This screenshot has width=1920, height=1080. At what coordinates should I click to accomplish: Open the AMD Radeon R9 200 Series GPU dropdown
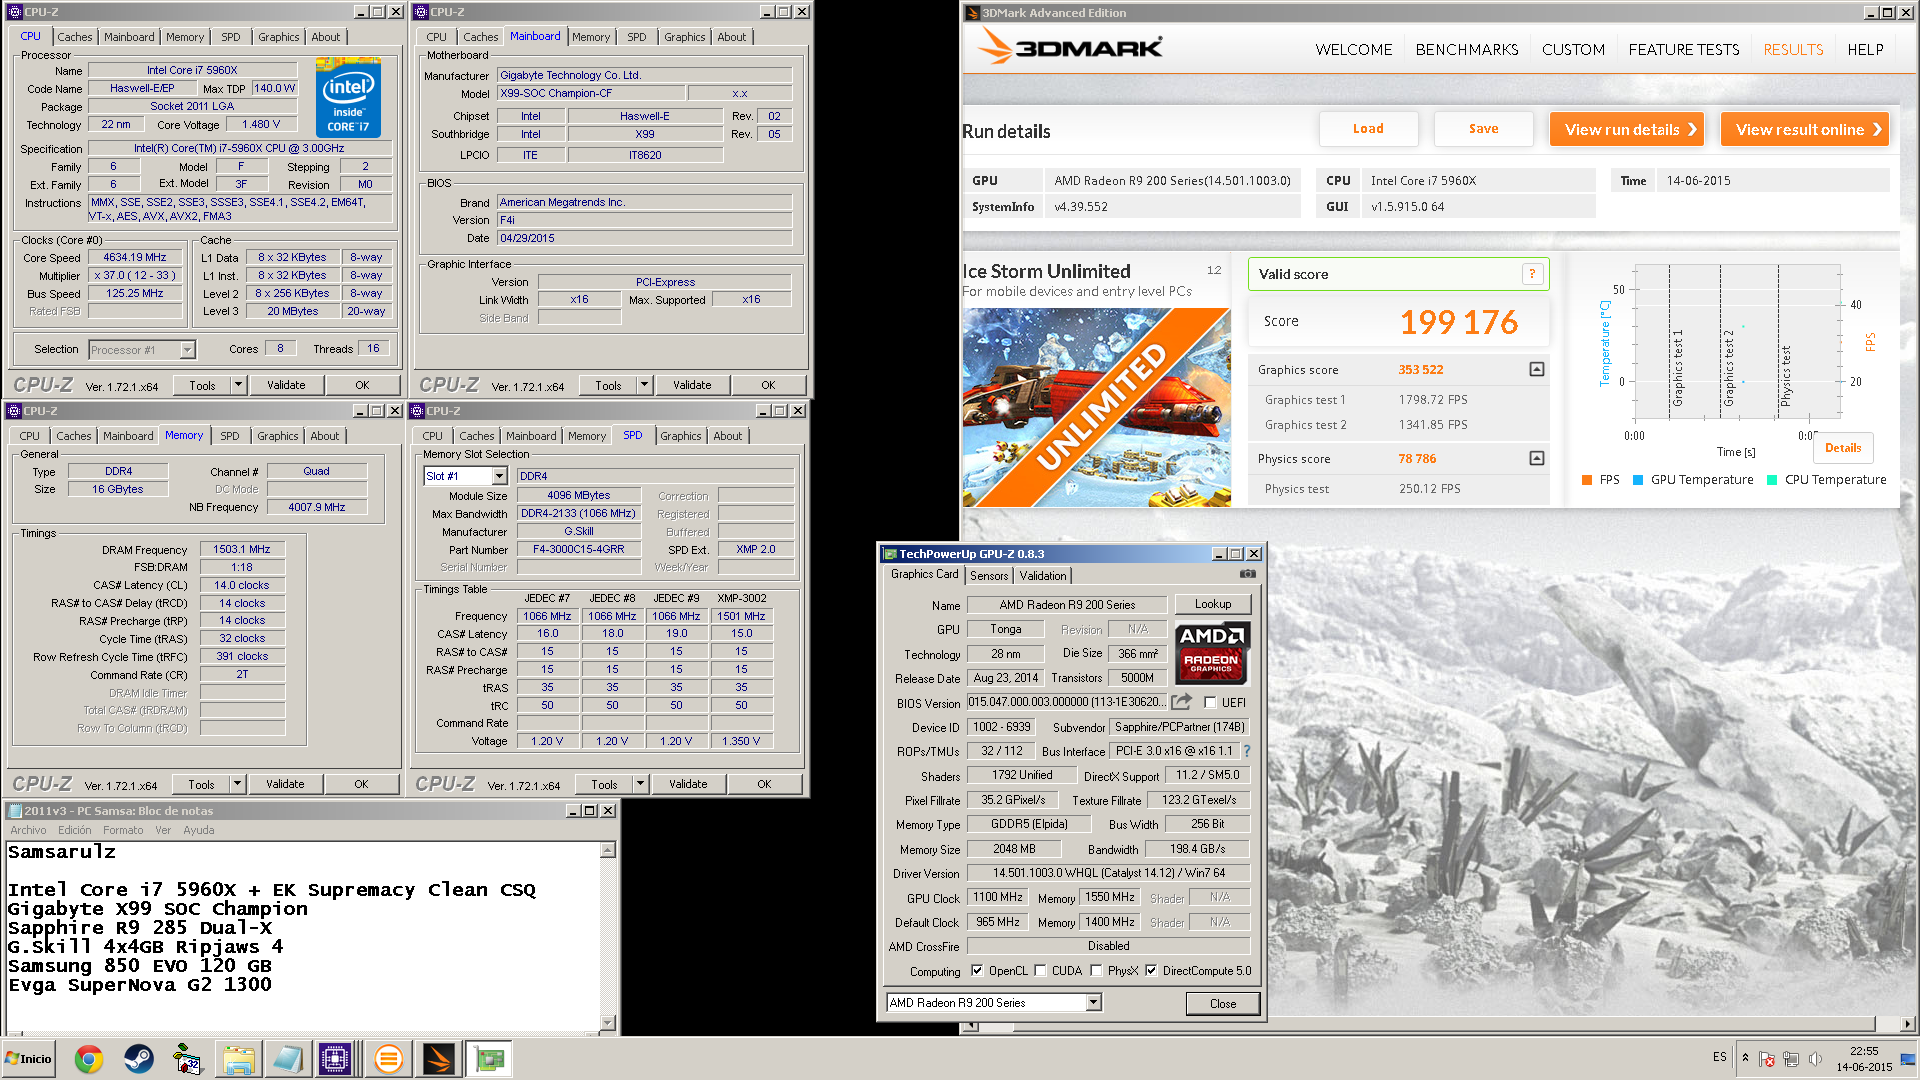pyautogui.click(x=1094, y=1002)
